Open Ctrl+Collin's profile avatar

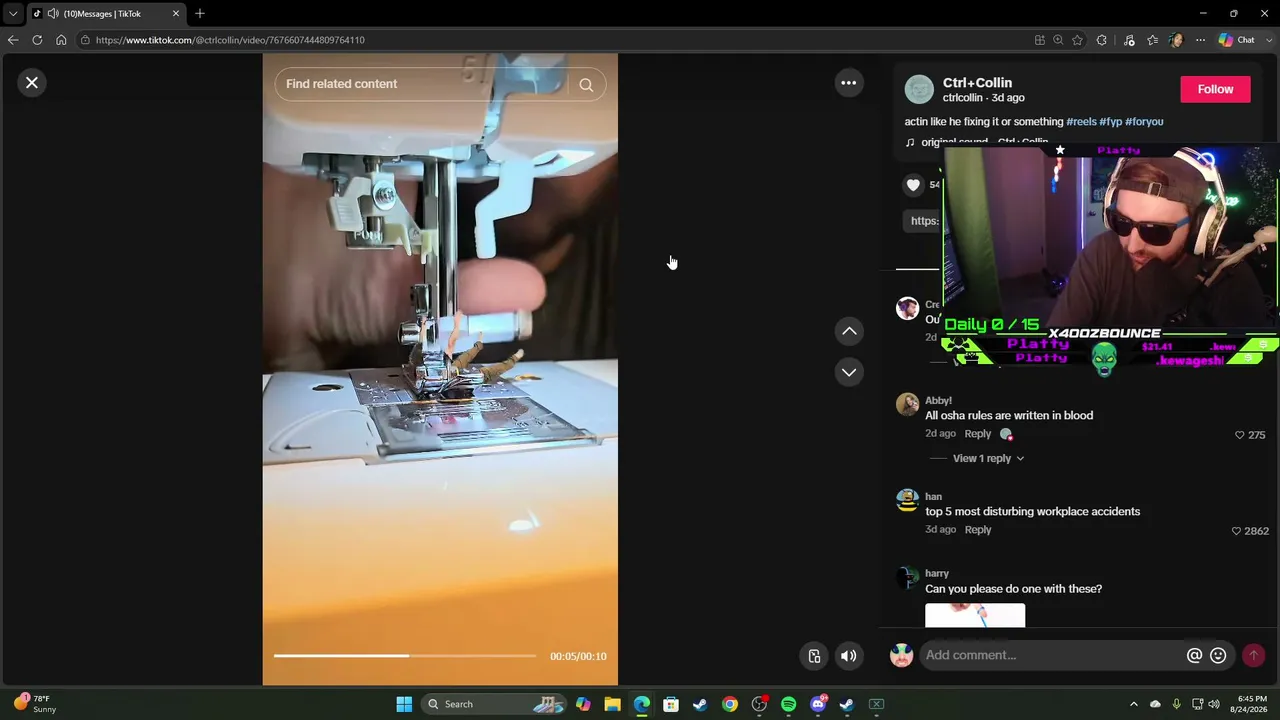click(x=919, y=89)
